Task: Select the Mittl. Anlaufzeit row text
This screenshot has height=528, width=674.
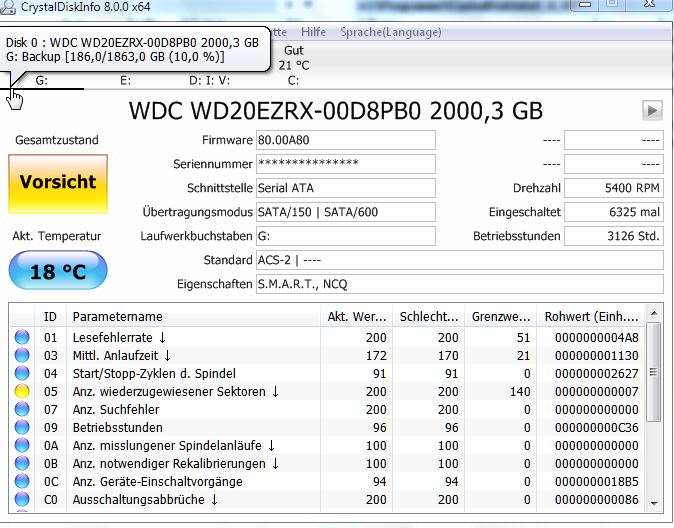Action: (x=122, y=356)
